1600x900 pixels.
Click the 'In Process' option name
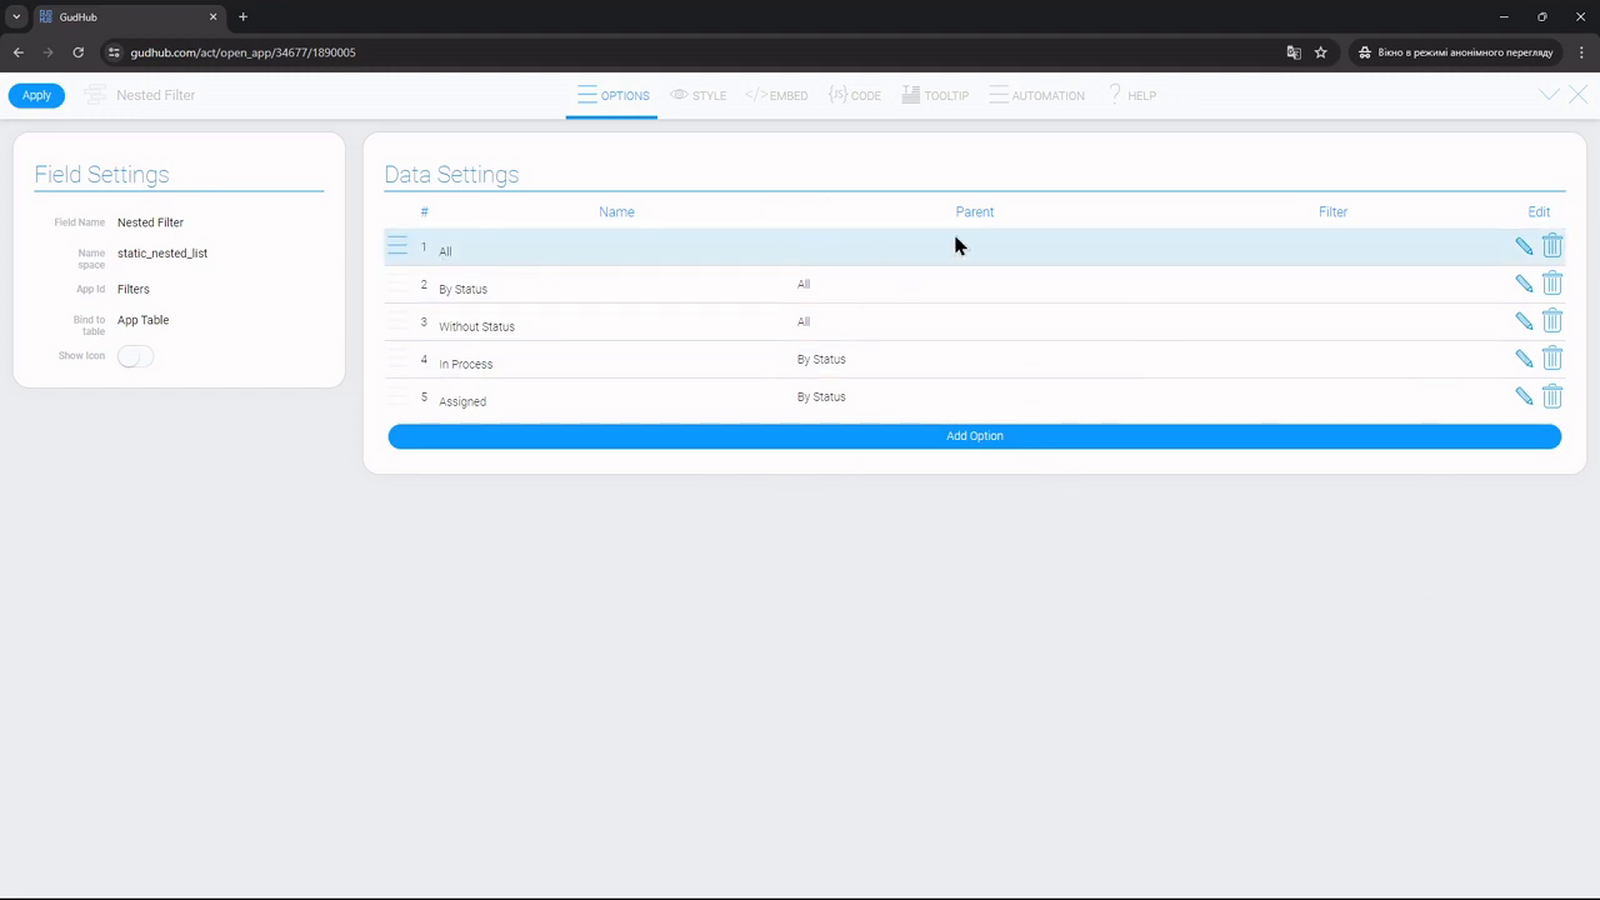coord(466,364)
